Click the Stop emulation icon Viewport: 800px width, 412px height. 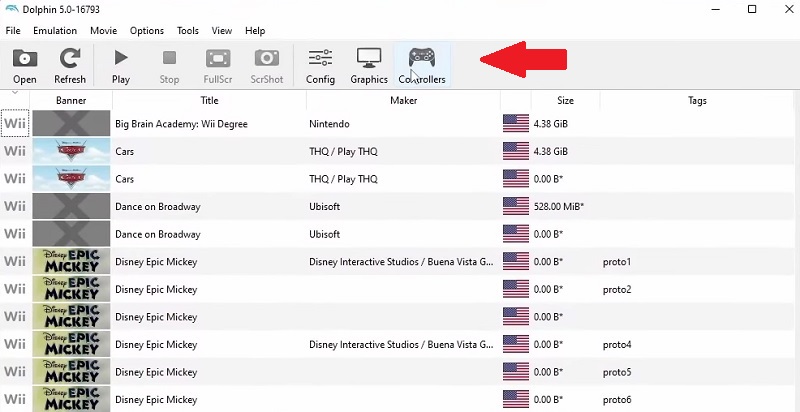[169, 65]
